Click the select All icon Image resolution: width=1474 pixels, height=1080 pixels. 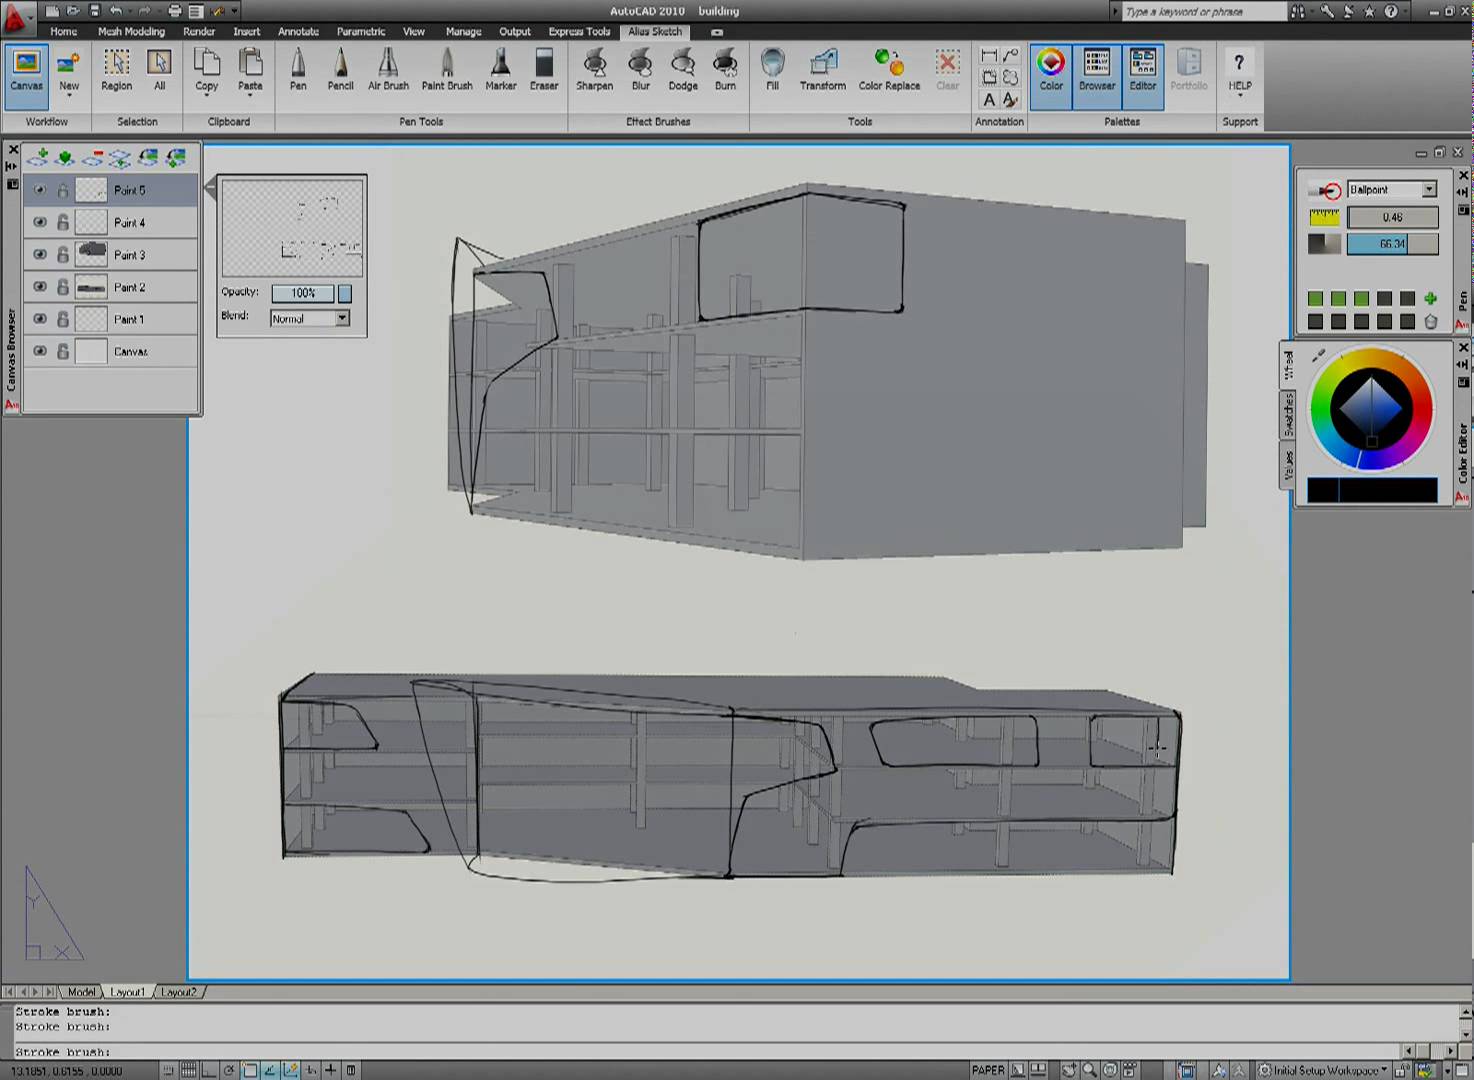pyautogui.click(x=159, y=71)
